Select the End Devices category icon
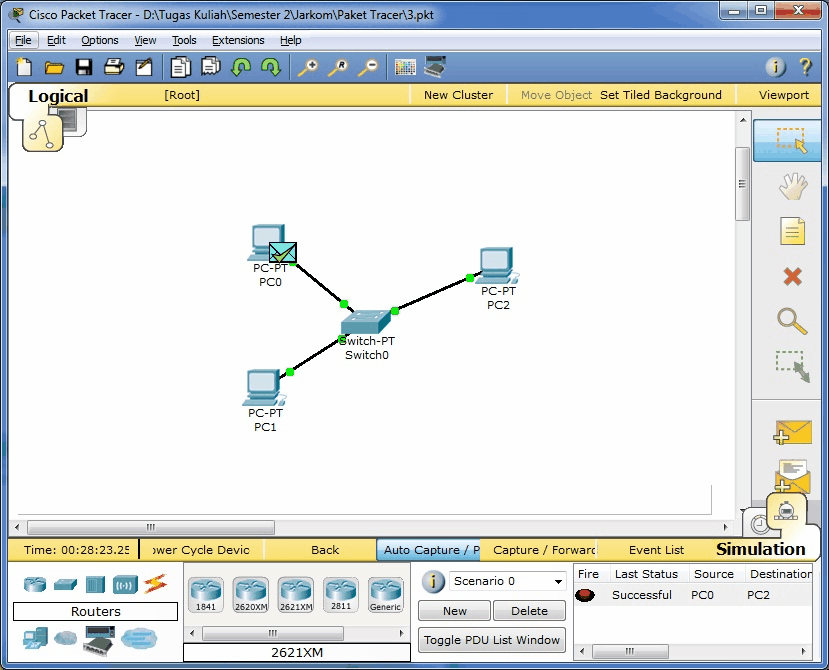Screen dimensions: 829x670 point(35,638)
